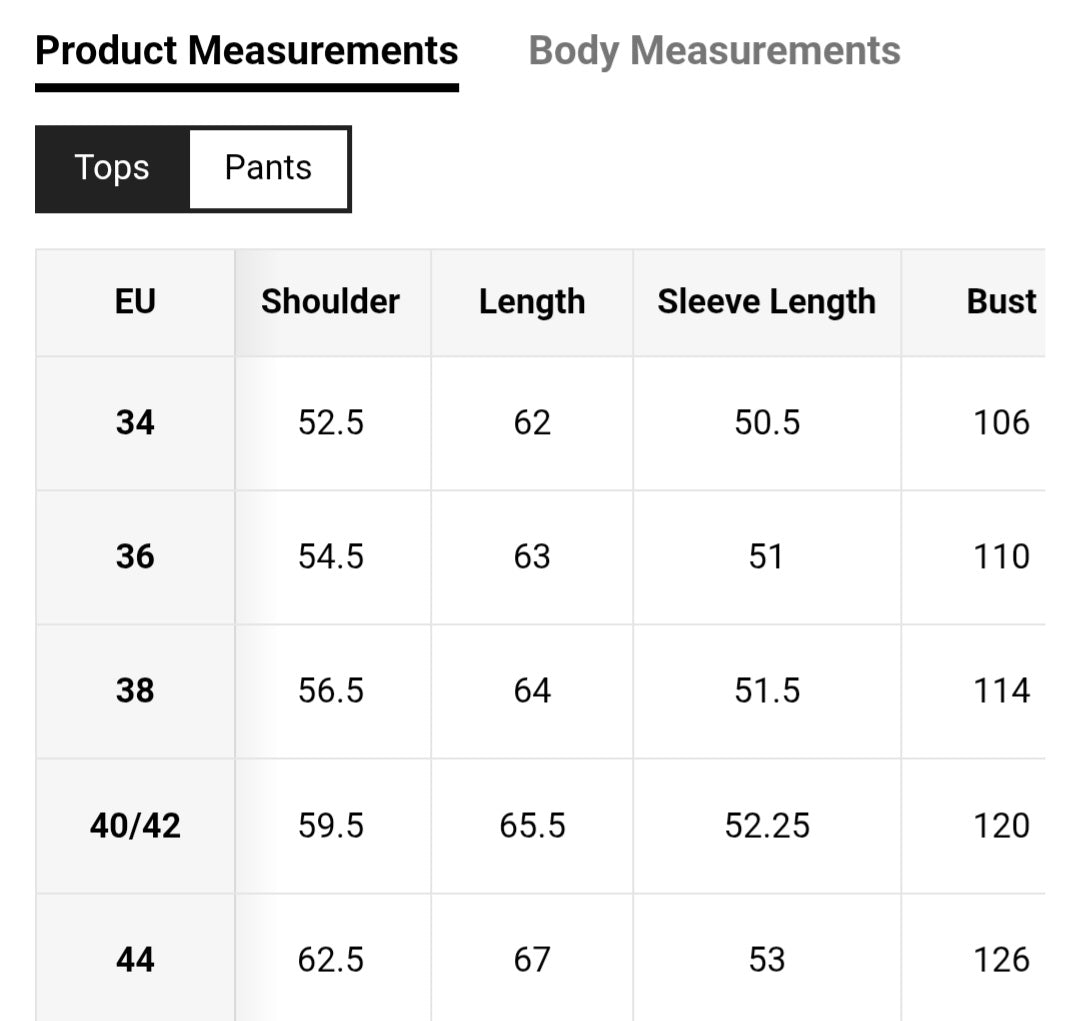Viewport: 1076px width, 1021px height.
Task: Click the EU column header
Action: pos(135,302)
